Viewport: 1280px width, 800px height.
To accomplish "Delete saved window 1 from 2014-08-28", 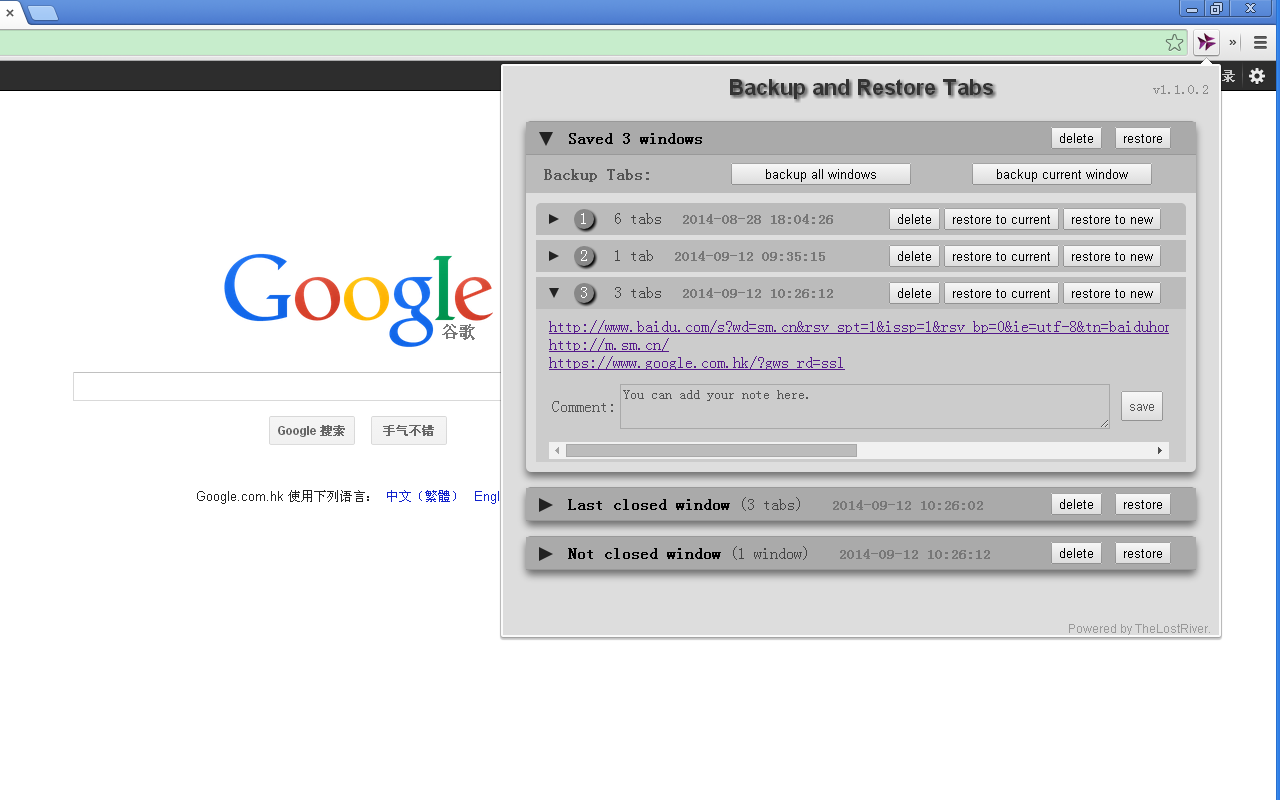I will (914, 219).
